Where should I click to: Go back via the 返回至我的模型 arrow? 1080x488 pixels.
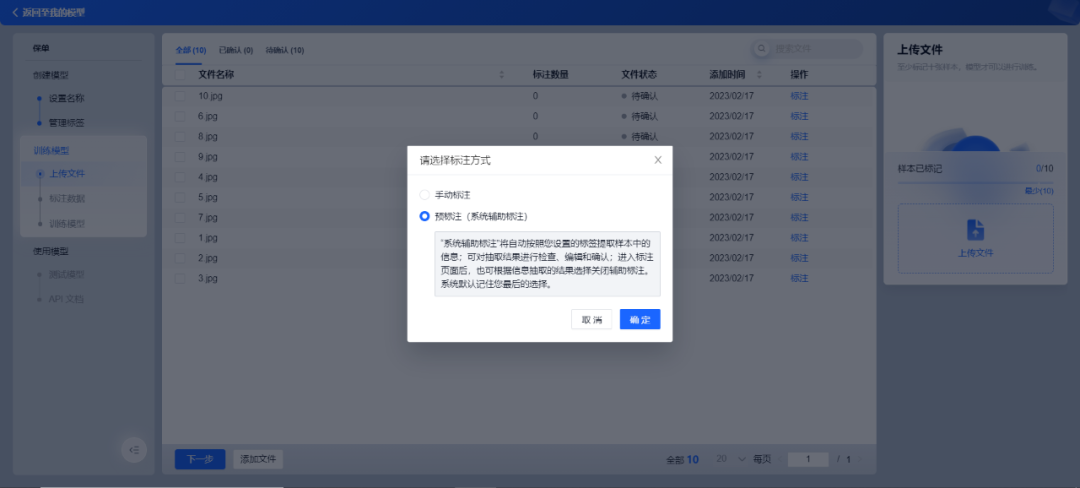[x=14, y=12]
